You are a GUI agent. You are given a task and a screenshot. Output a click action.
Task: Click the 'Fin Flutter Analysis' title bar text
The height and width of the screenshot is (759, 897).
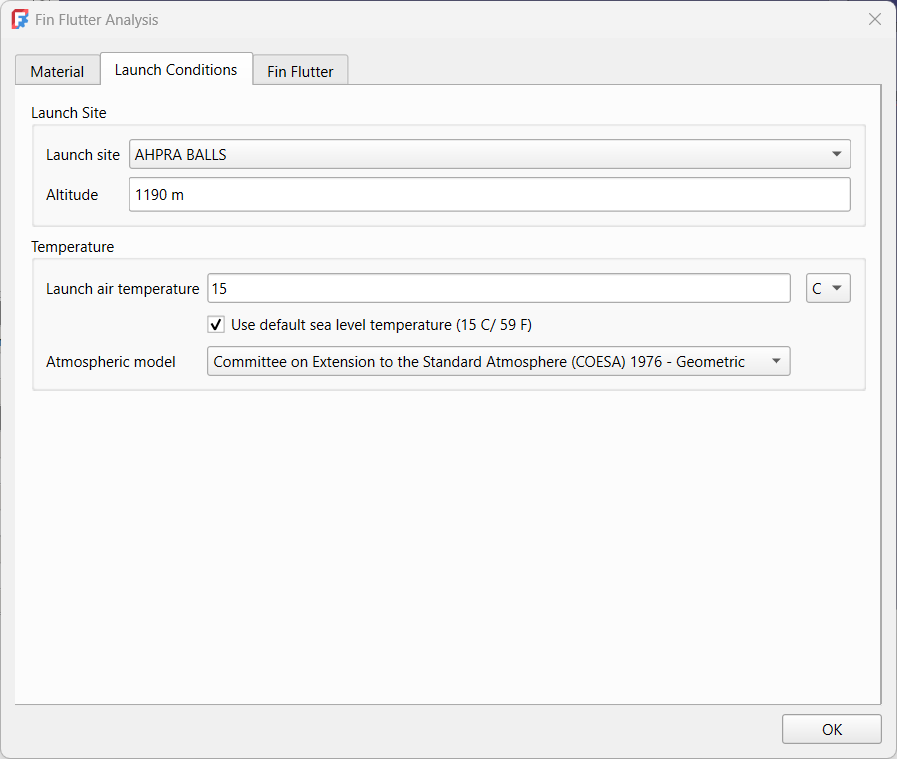click(x=96, y=20)
